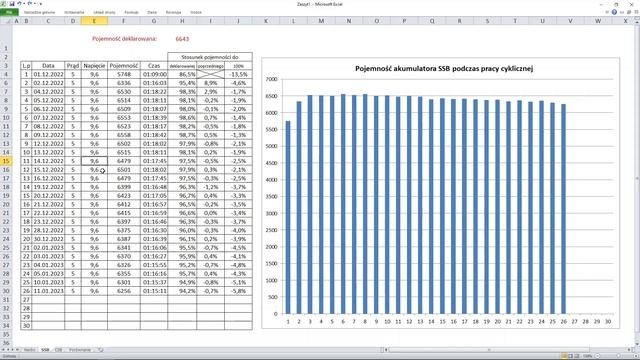The image size is (640, 360).
Task: Open the SSB sheet tab
Action: (45, 350)
